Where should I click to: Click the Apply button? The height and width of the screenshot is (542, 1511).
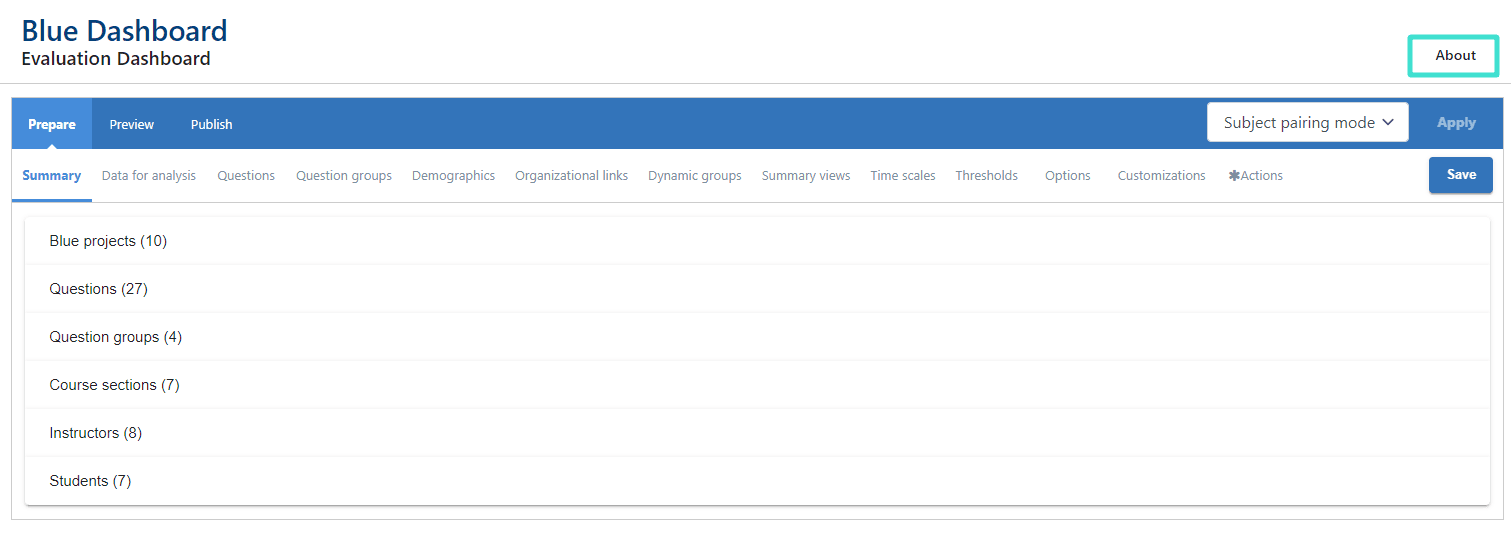coord(1456,123)
